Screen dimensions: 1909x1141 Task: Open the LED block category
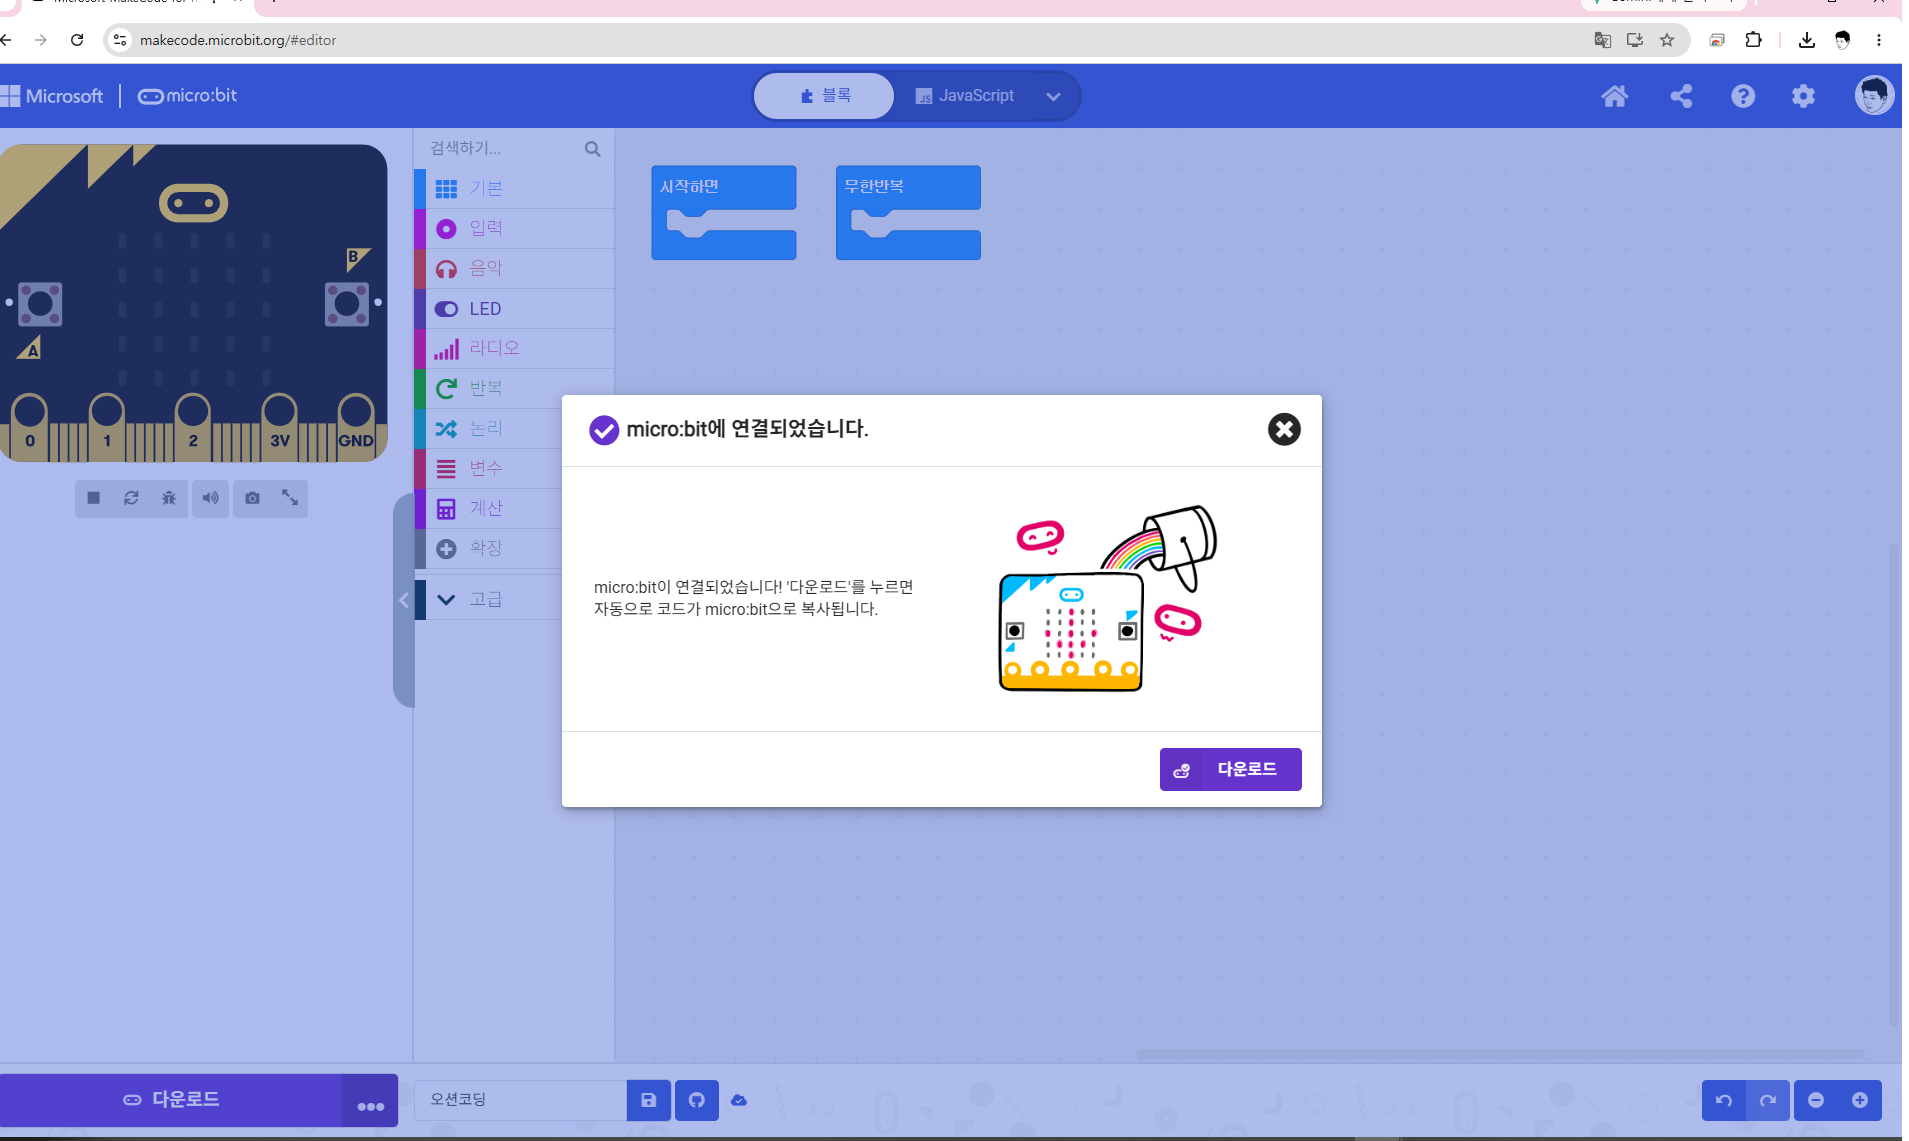[x=514, y=308]
